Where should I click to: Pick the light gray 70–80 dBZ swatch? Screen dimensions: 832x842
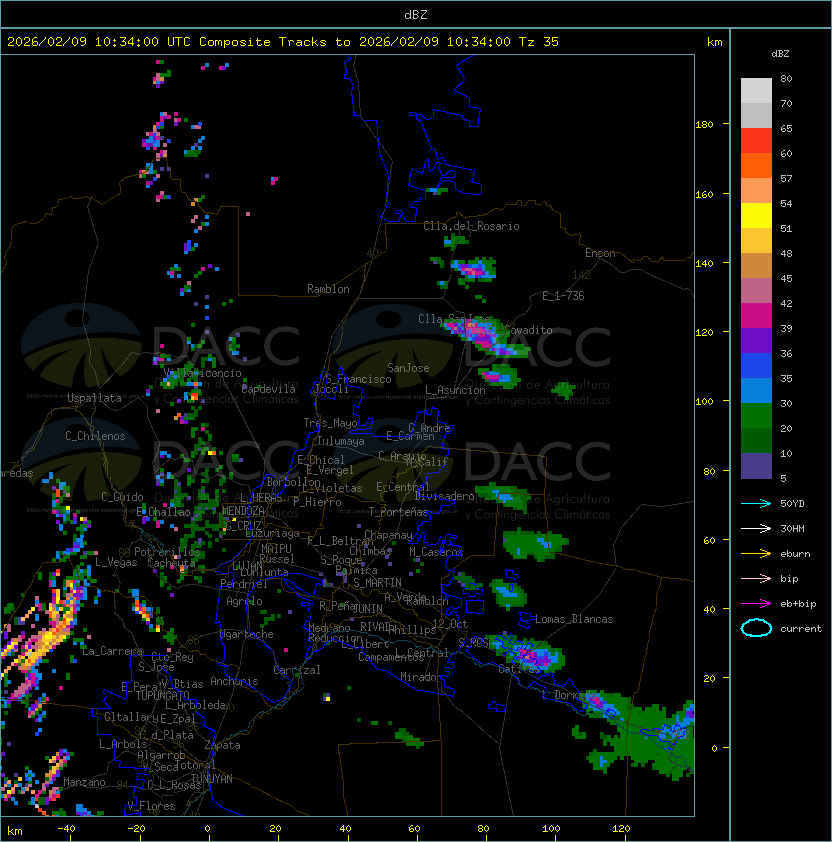coord(756,90)
